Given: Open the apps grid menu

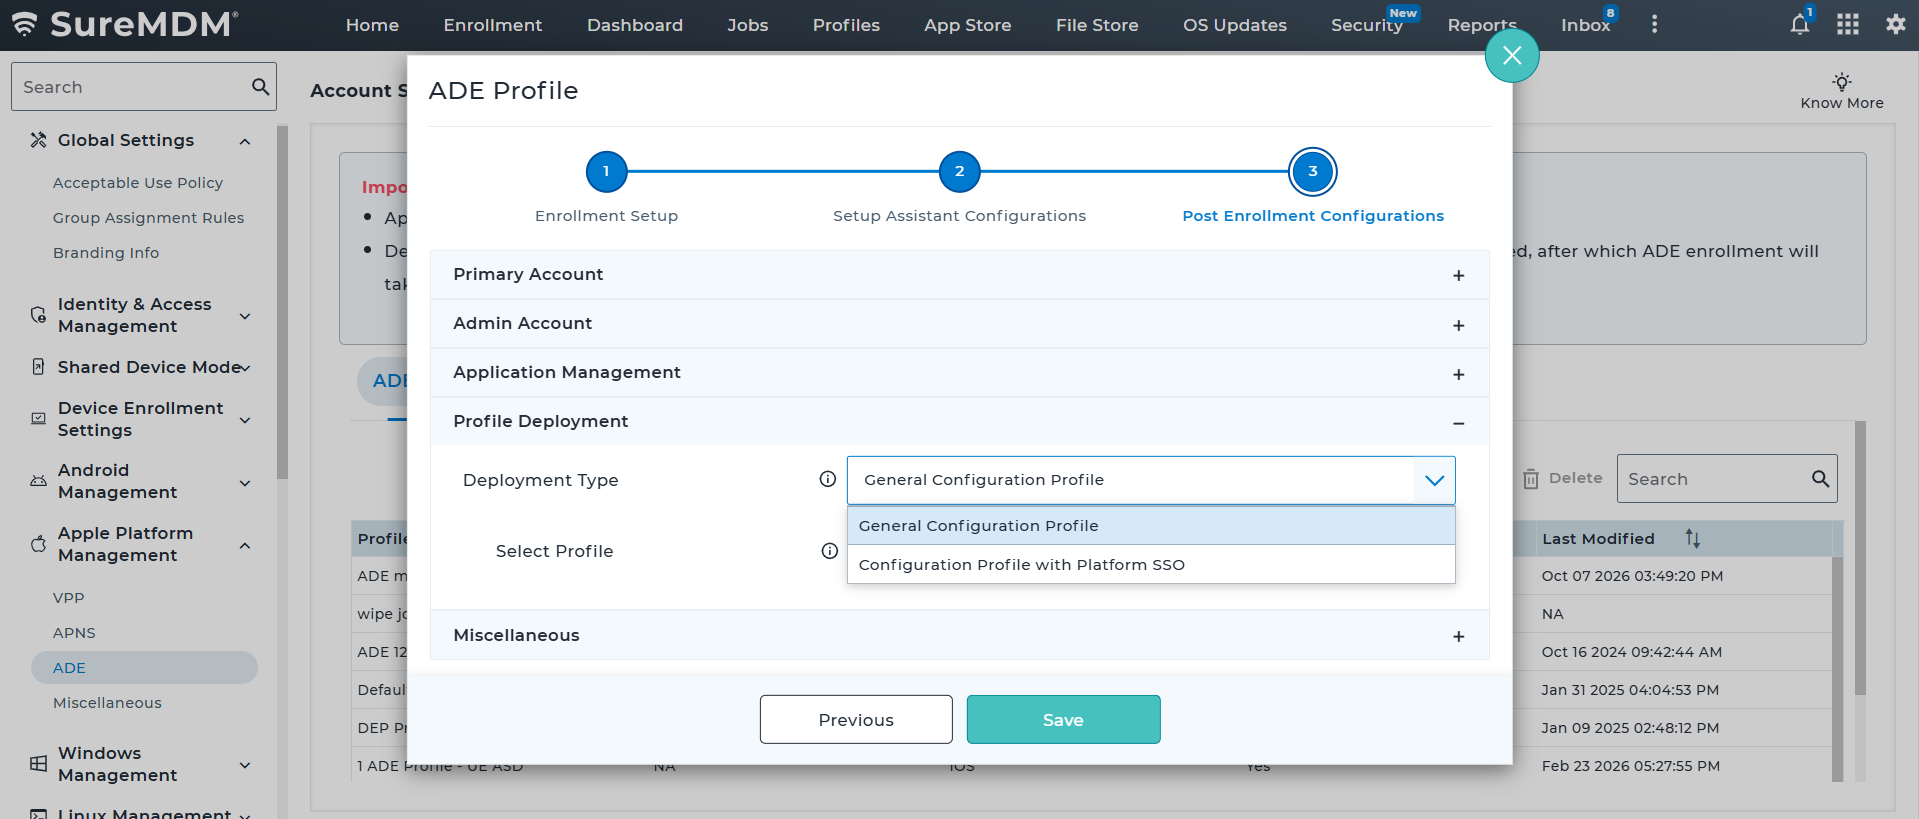Looking at the screenshot, I should tap(1847, 24).
